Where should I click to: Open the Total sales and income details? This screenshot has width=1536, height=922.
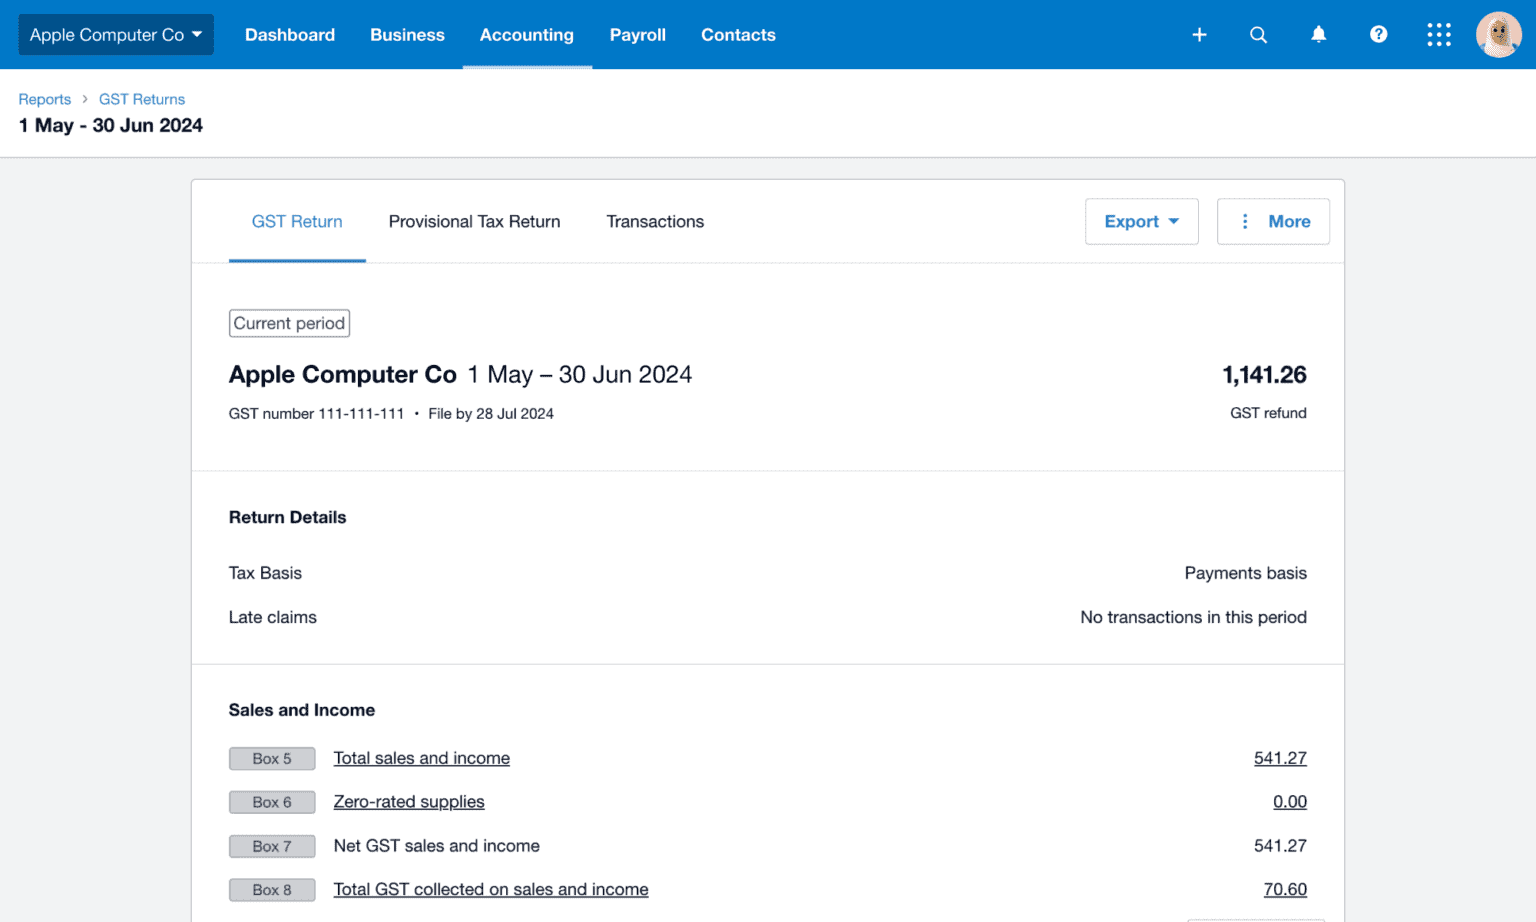point(421,758)
